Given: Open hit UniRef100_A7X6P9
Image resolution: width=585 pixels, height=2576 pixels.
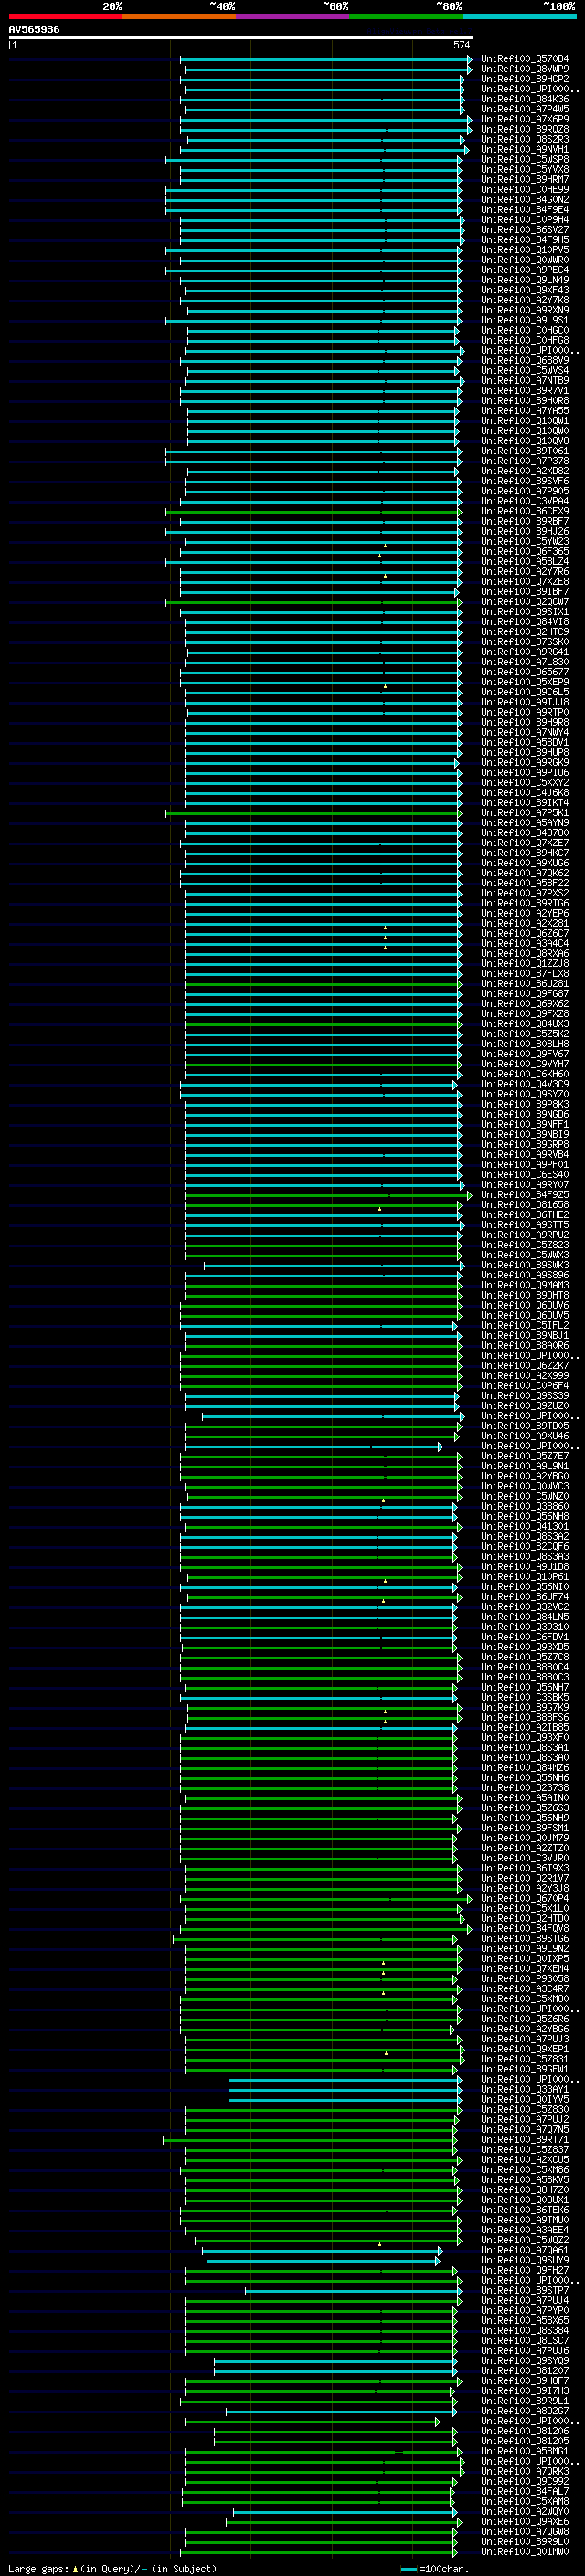Looking at the screenshot, I should point(525,119).
